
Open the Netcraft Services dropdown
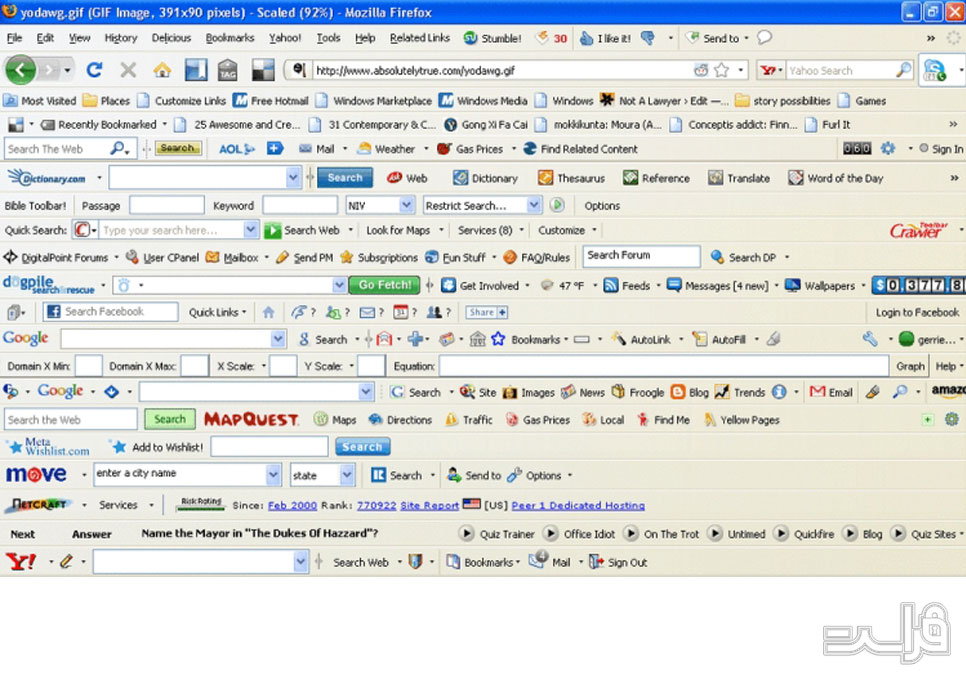(x=125, y=505)
